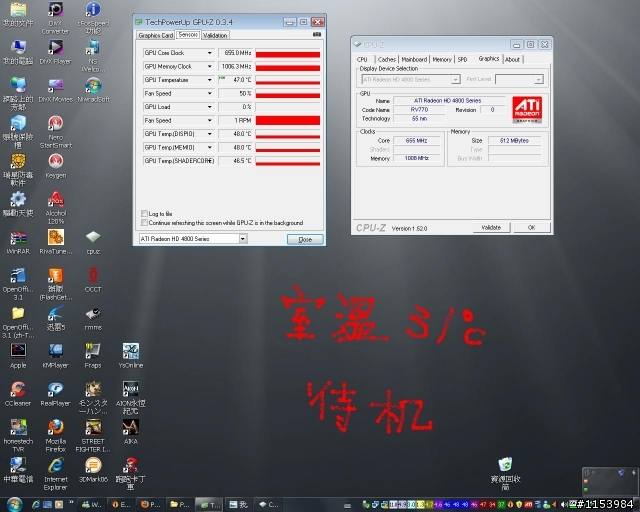The height and width of the screenshot is (512, 640).
Task: Open the Fraps desktop icon
Action: [x=93, y=356]
